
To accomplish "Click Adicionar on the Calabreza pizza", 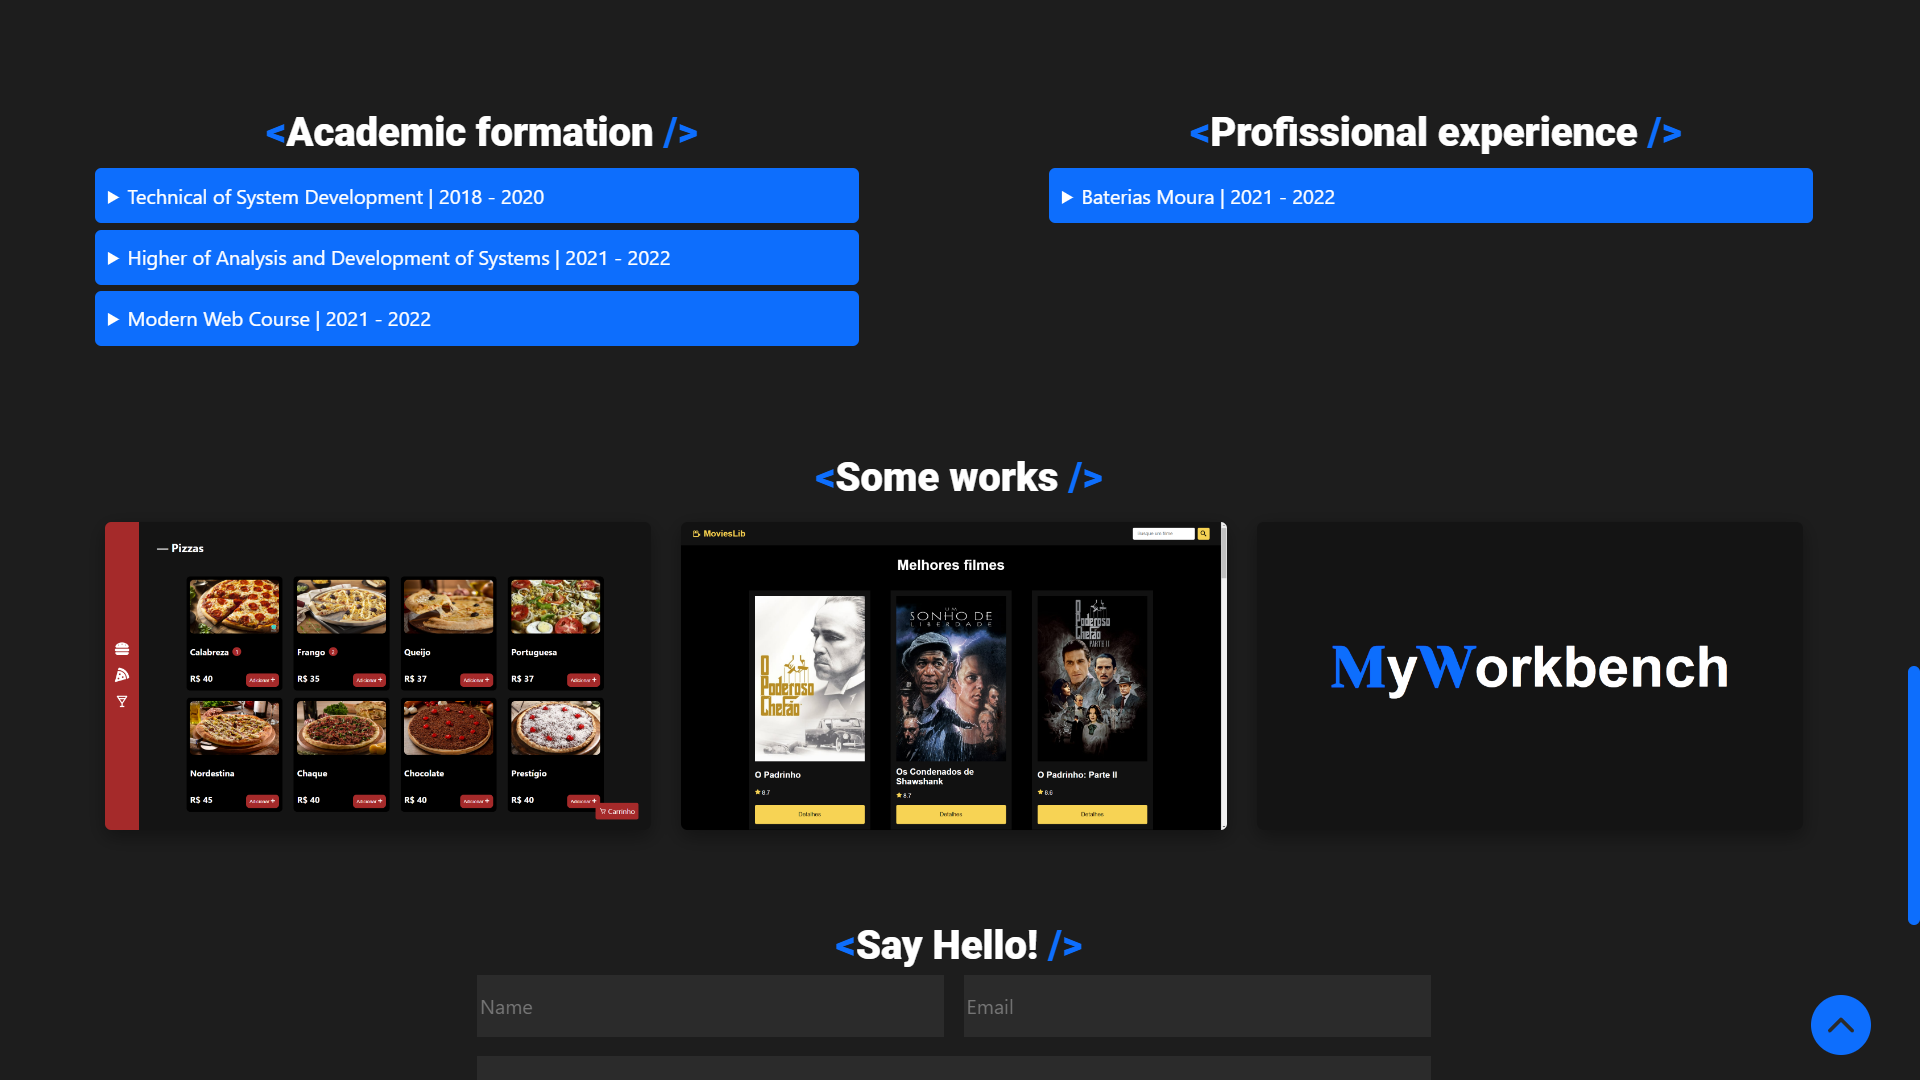I will tap(261, 679).
